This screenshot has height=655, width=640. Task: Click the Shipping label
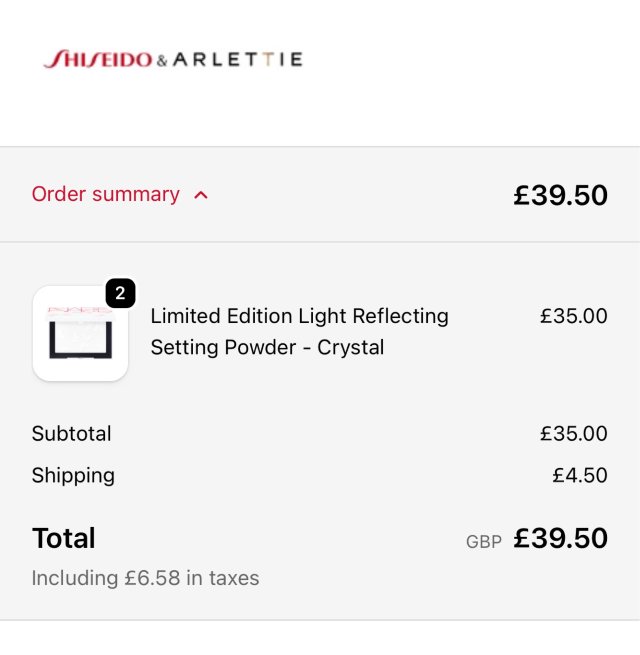pyautogui.click(x=73, y=475)
